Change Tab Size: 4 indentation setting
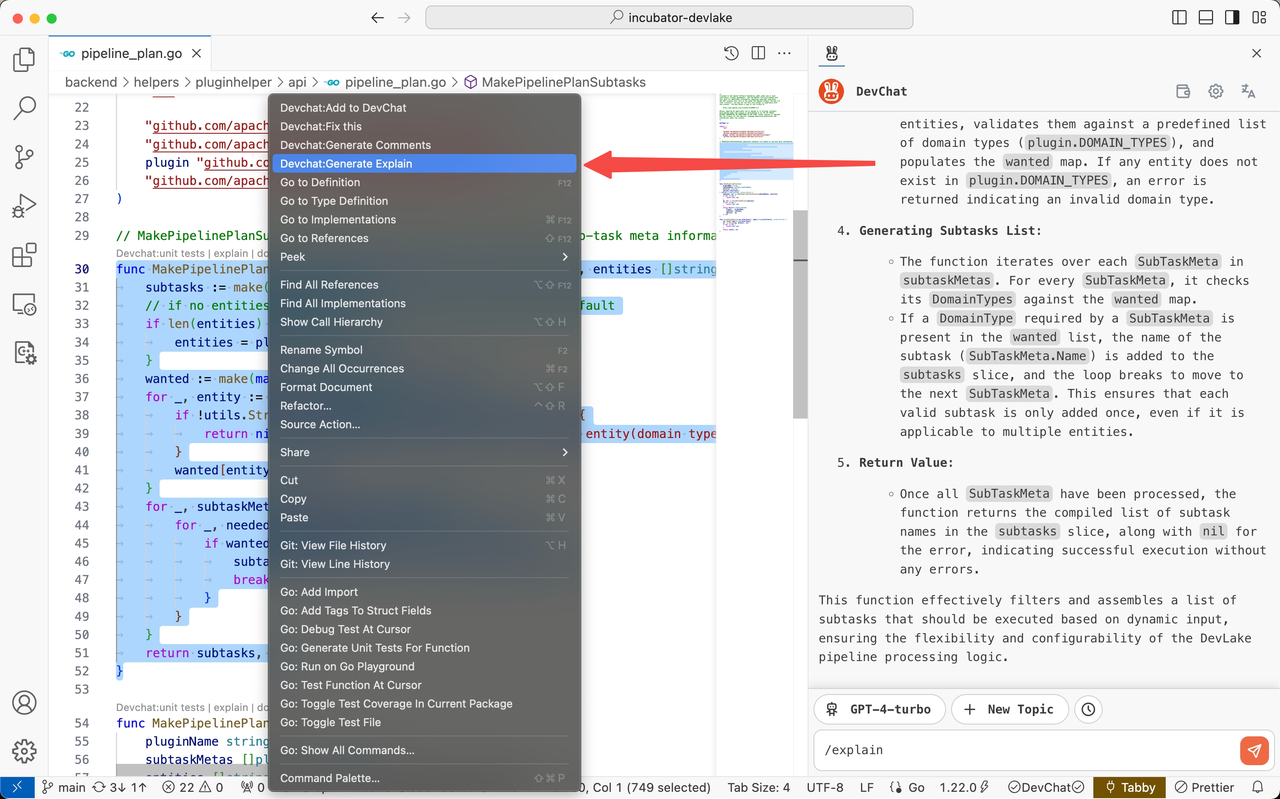Image resolution: width=1280 pixels, height=799 pixels. click(x=758, y=788)
